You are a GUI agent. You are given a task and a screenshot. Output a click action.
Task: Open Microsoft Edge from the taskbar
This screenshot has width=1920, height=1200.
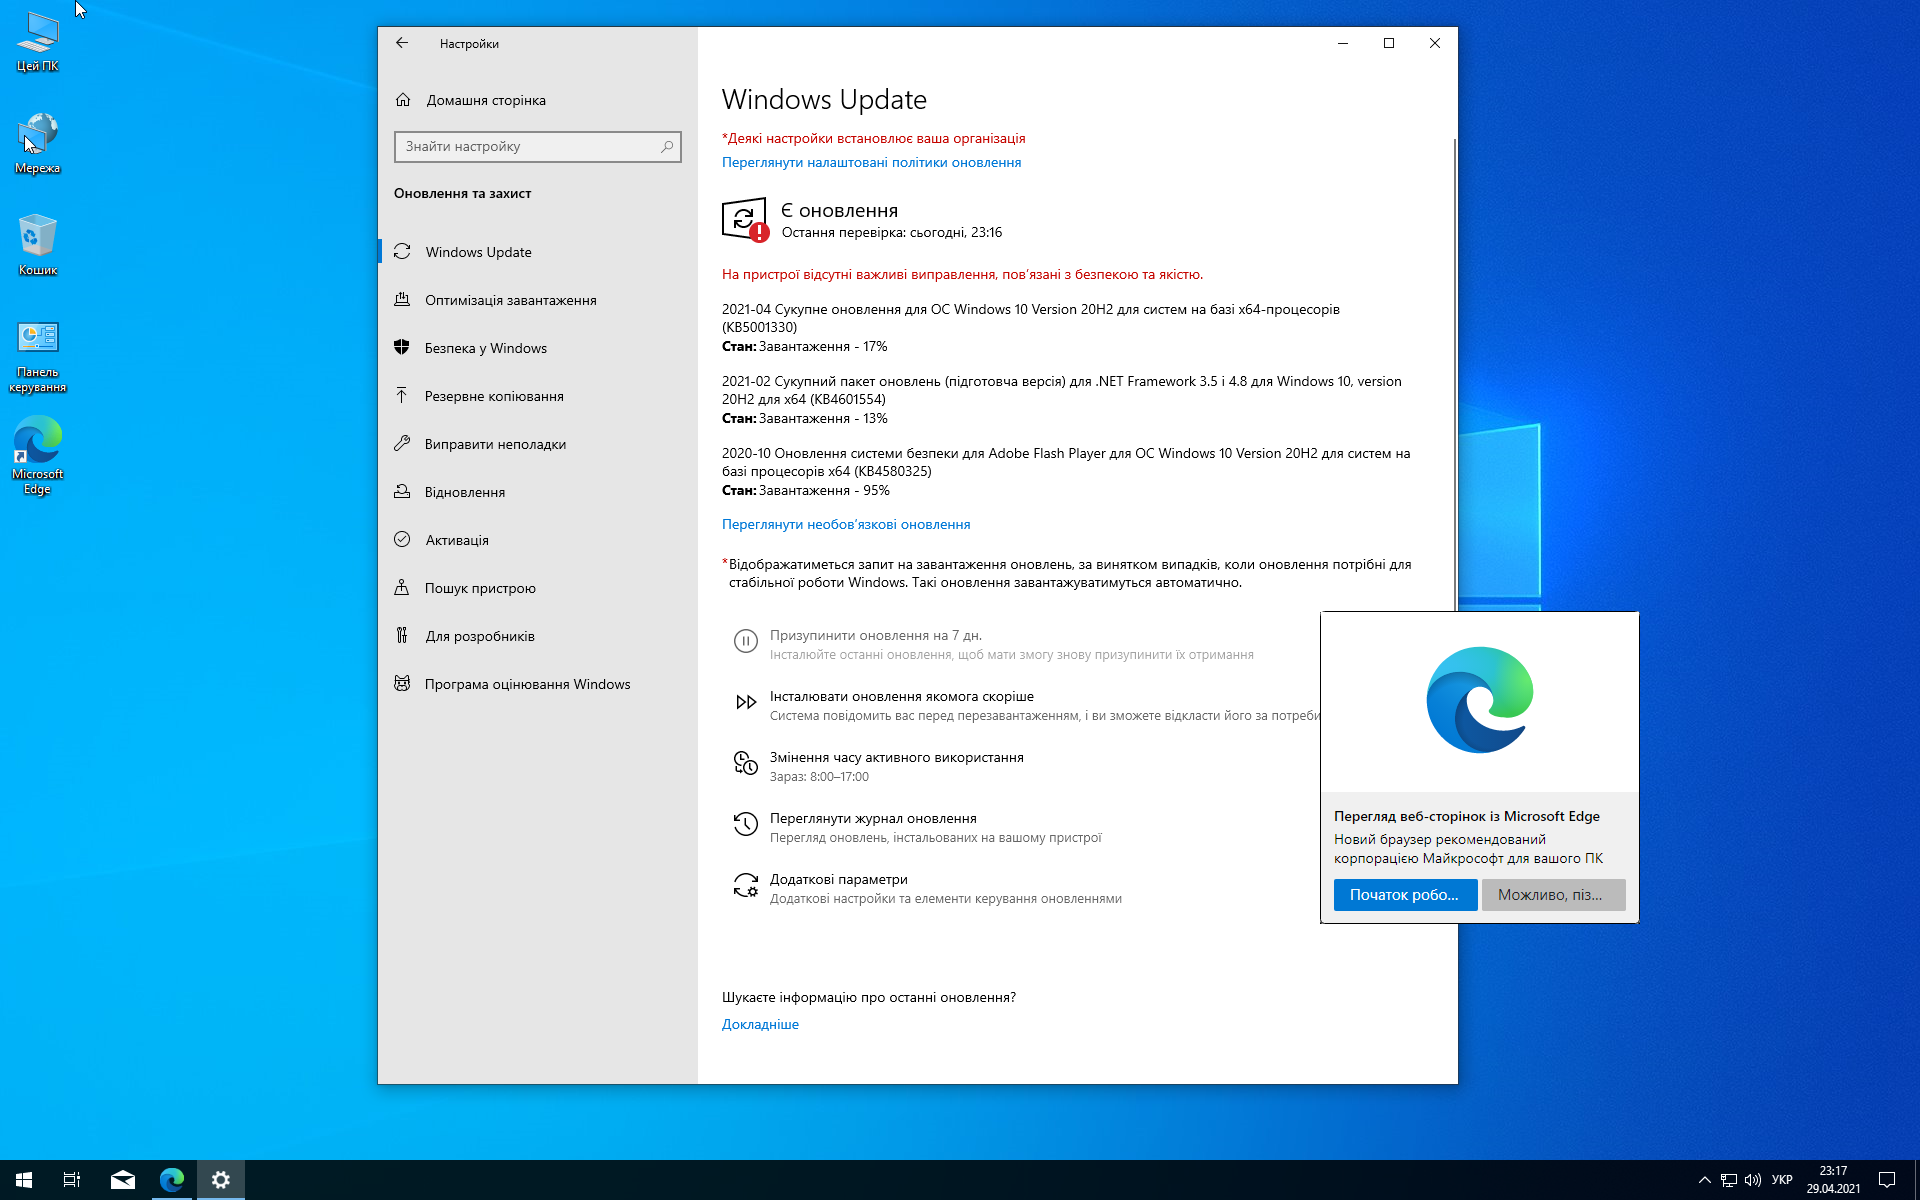pos(172,1180)
